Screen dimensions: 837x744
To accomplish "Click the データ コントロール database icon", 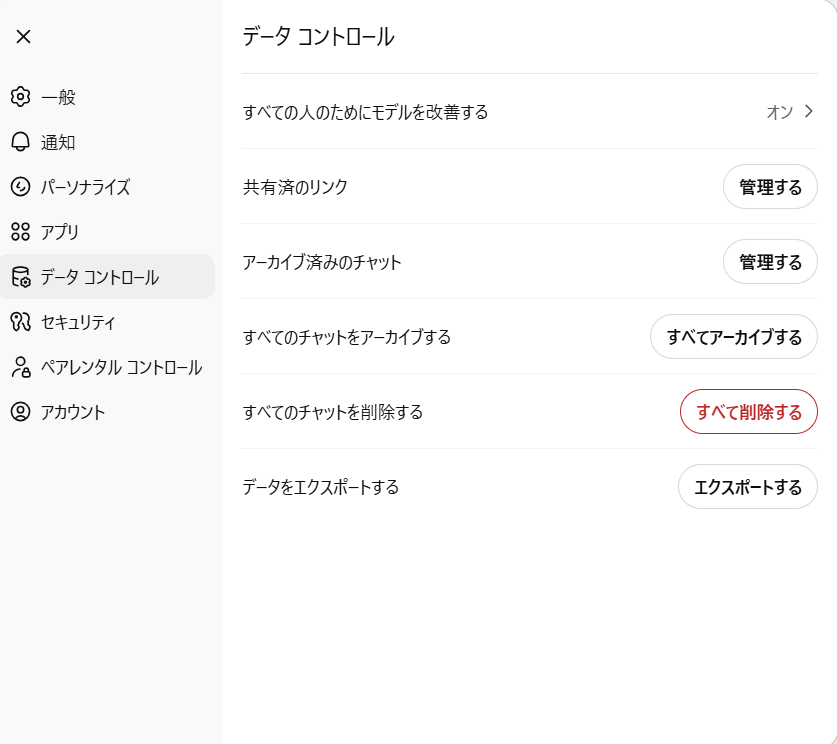I will pos(20,277).
